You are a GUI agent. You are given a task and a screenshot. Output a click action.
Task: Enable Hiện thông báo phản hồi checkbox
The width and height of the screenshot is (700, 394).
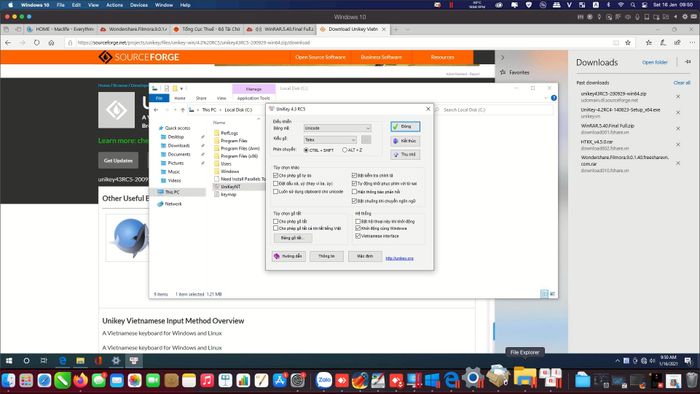(354, 192)
